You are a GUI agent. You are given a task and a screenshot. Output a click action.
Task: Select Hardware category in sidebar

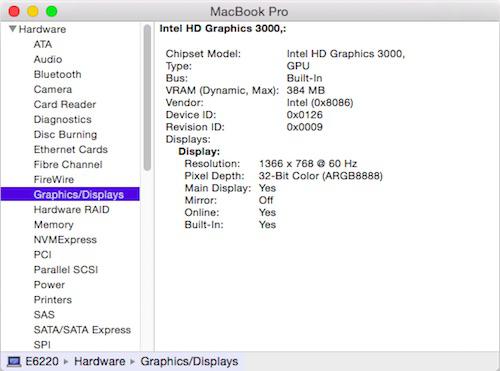pos(42,29)
